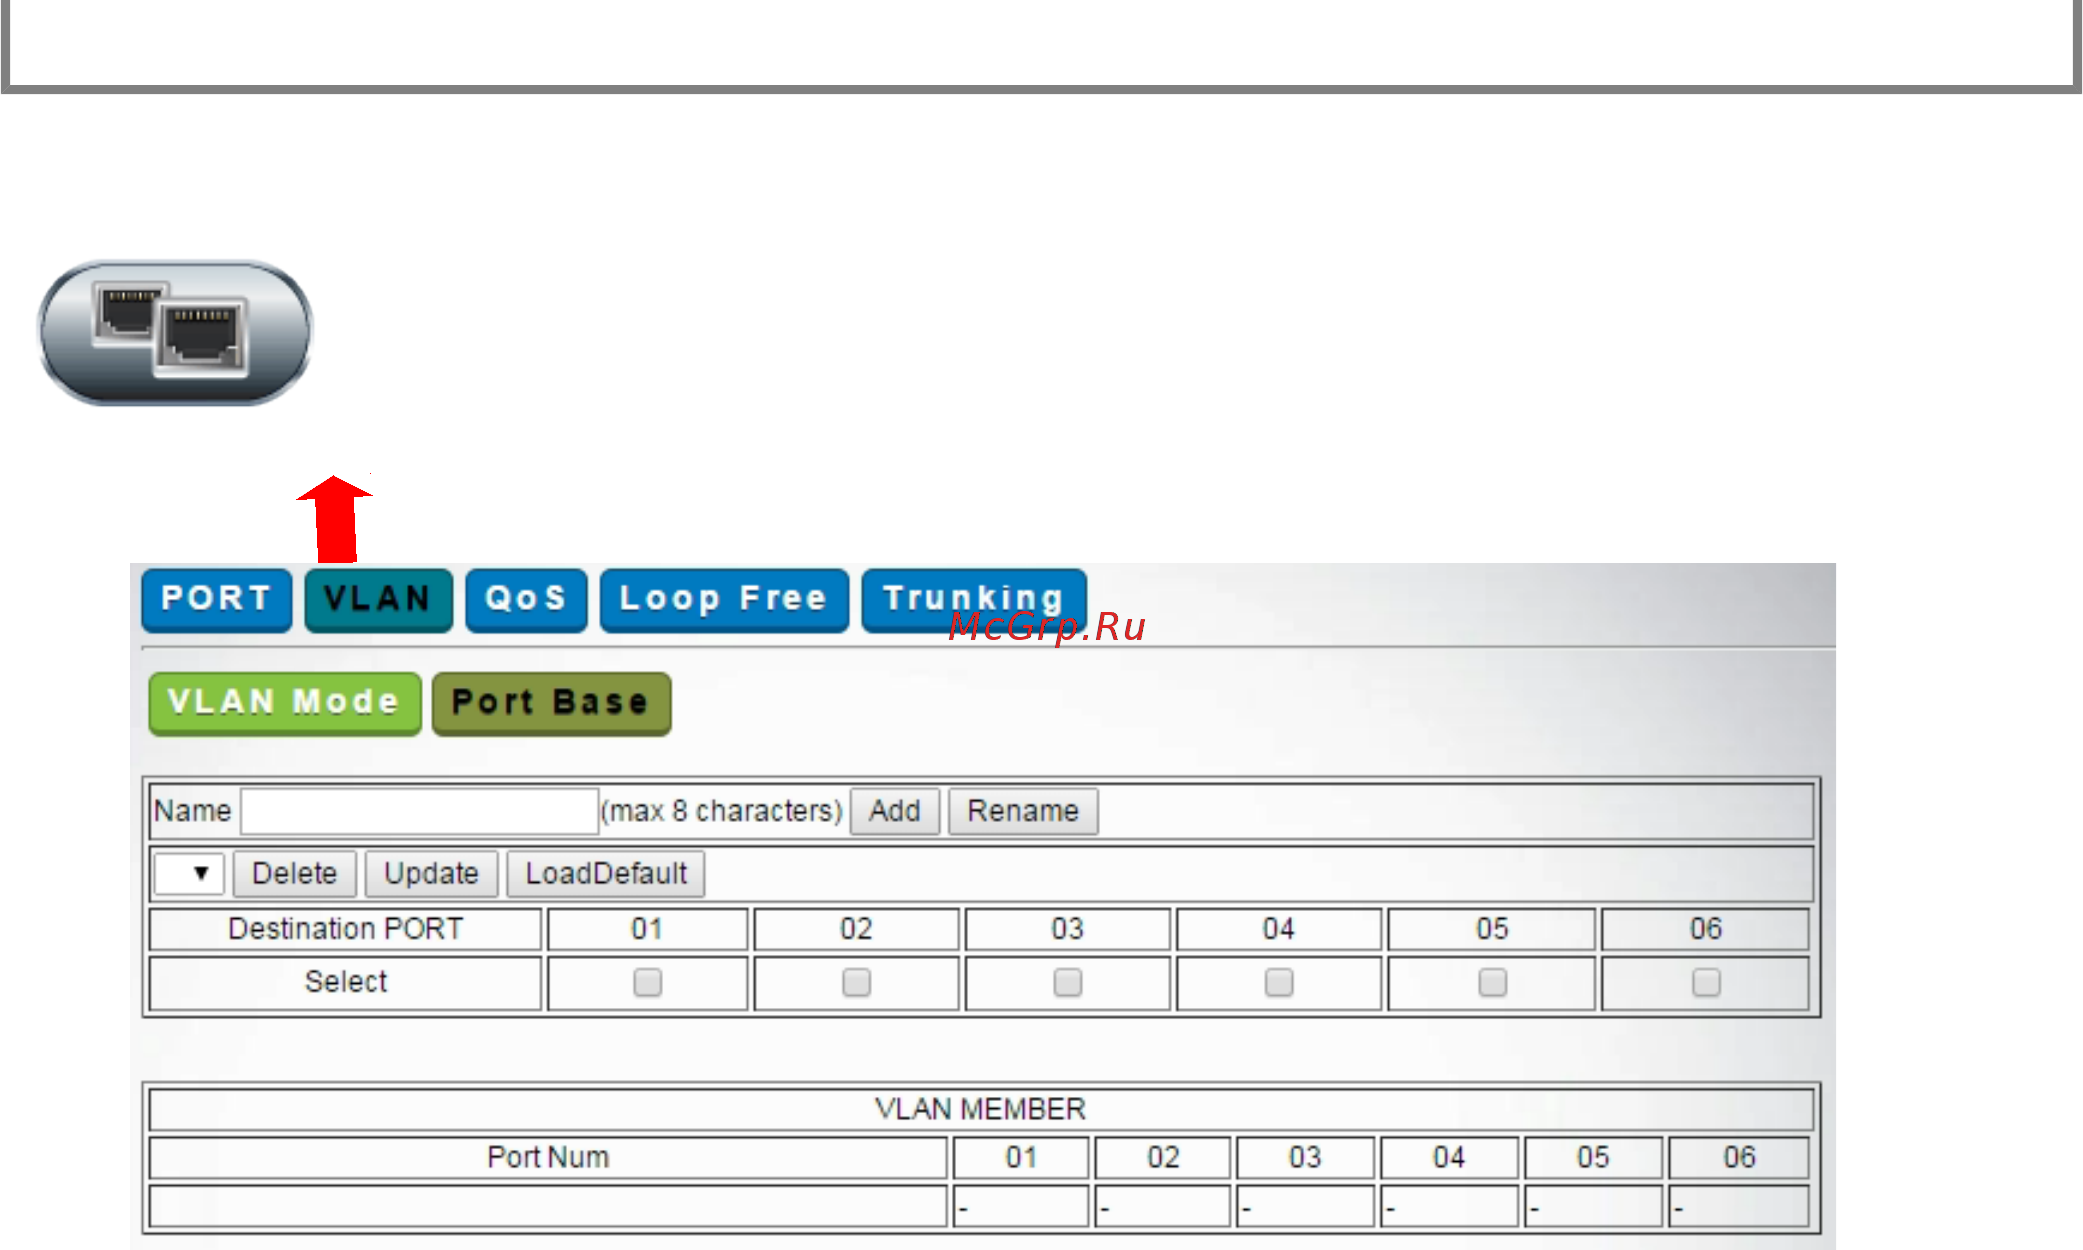Open the QoS tab
Screen dimensions: 2083x1250
coord(526,599)
